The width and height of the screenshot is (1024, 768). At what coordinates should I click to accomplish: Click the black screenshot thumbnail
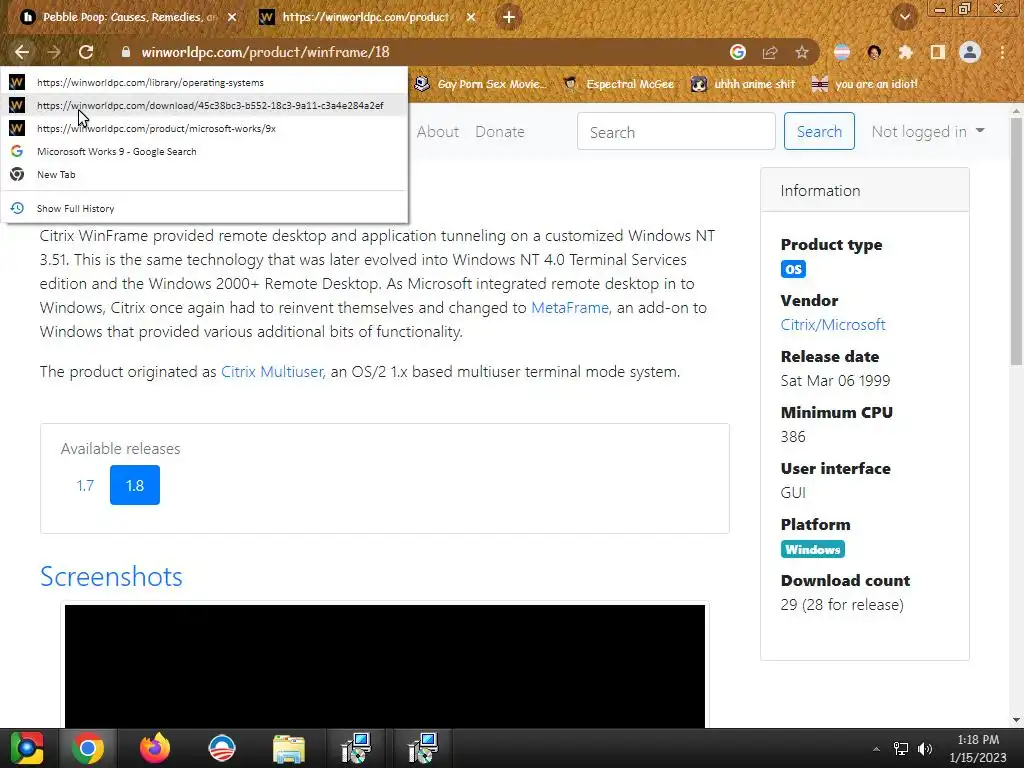click(x=385, y=666)
